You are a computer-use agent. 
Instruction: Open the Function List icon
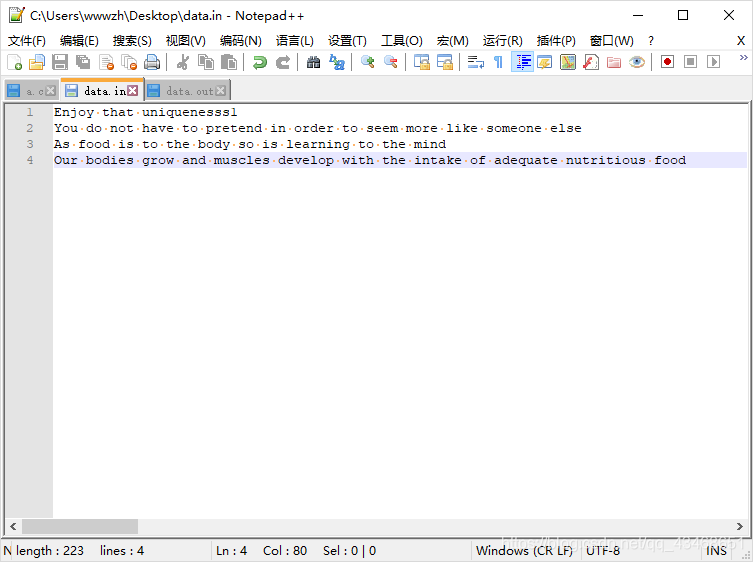pyautogui.click(x=591, y=62)
